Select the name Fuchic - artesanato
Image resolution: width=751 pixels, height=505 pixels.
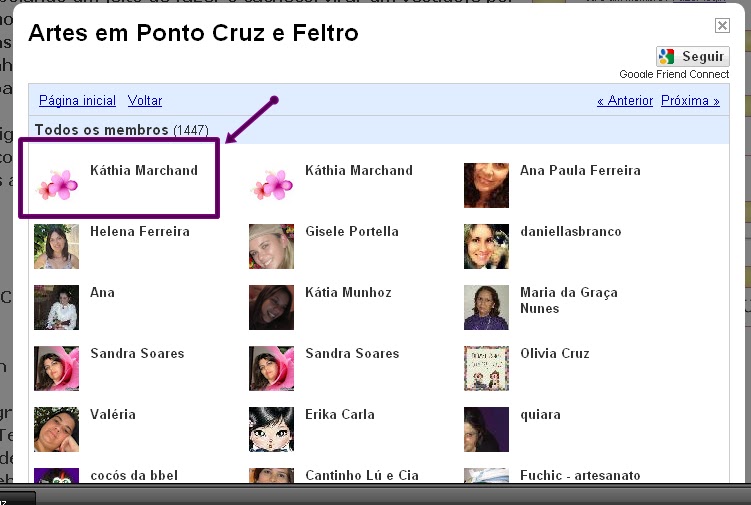click(580, 475)
